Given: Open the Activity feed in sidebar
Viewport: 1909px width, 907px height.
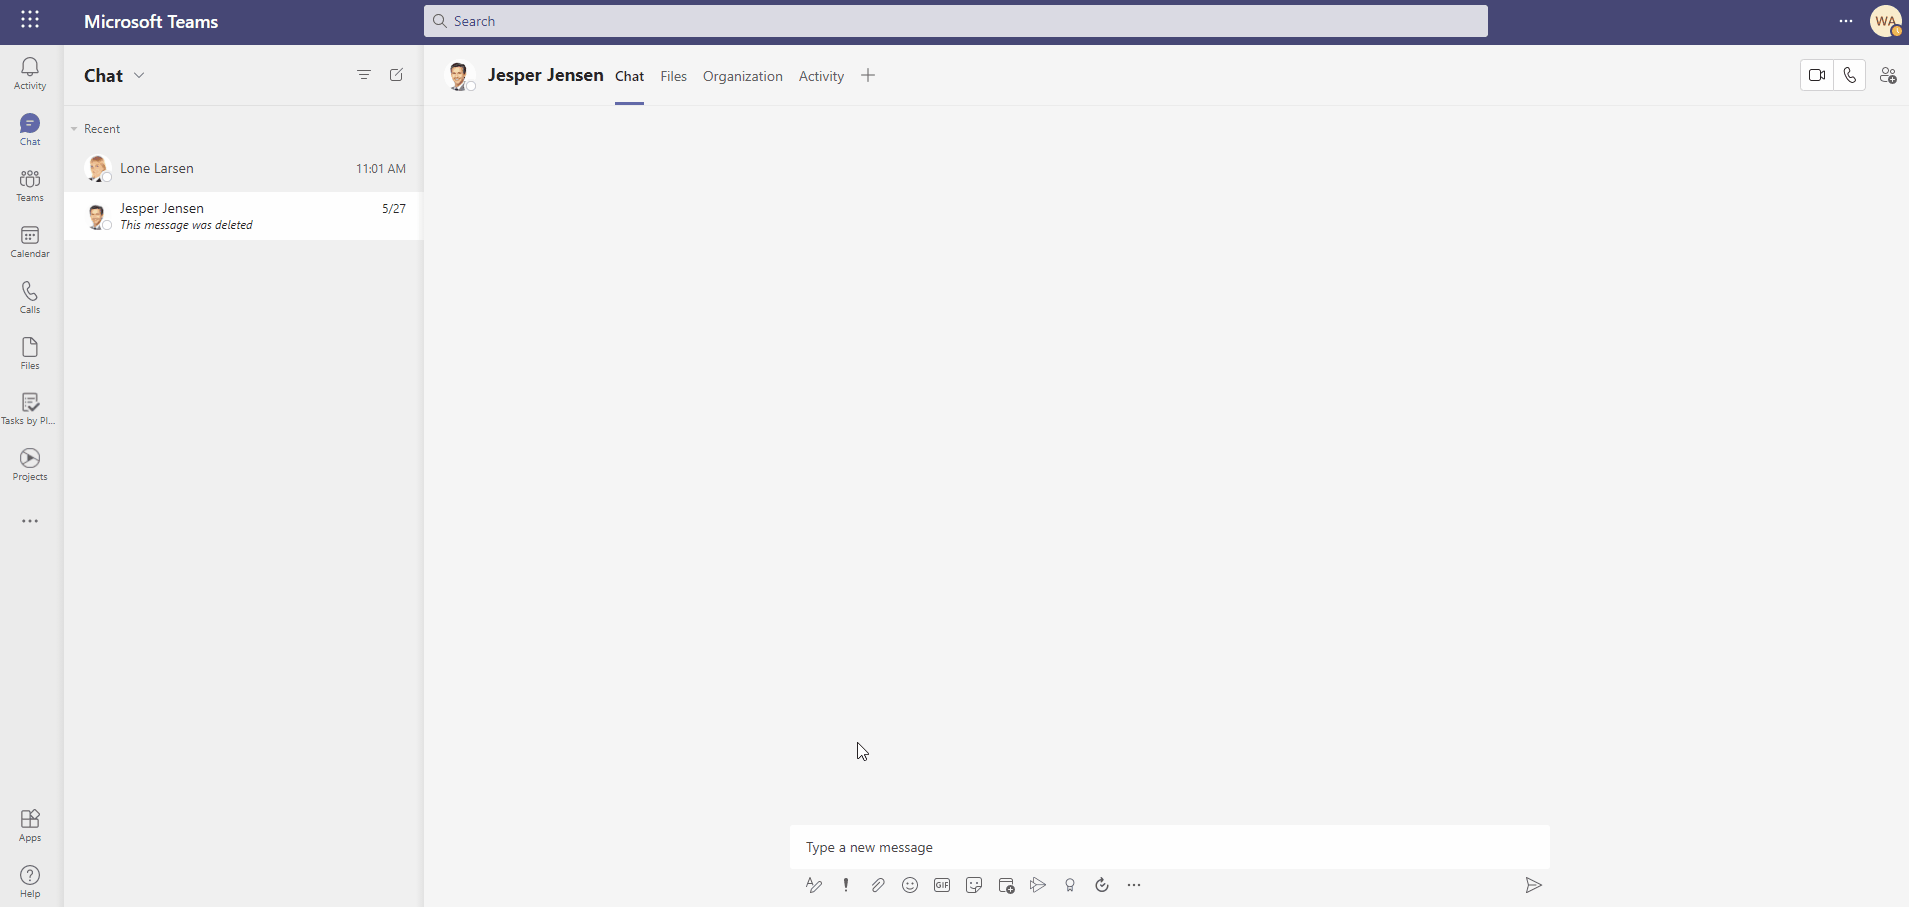Looking at the screenshot, I should tap(30, 73).
